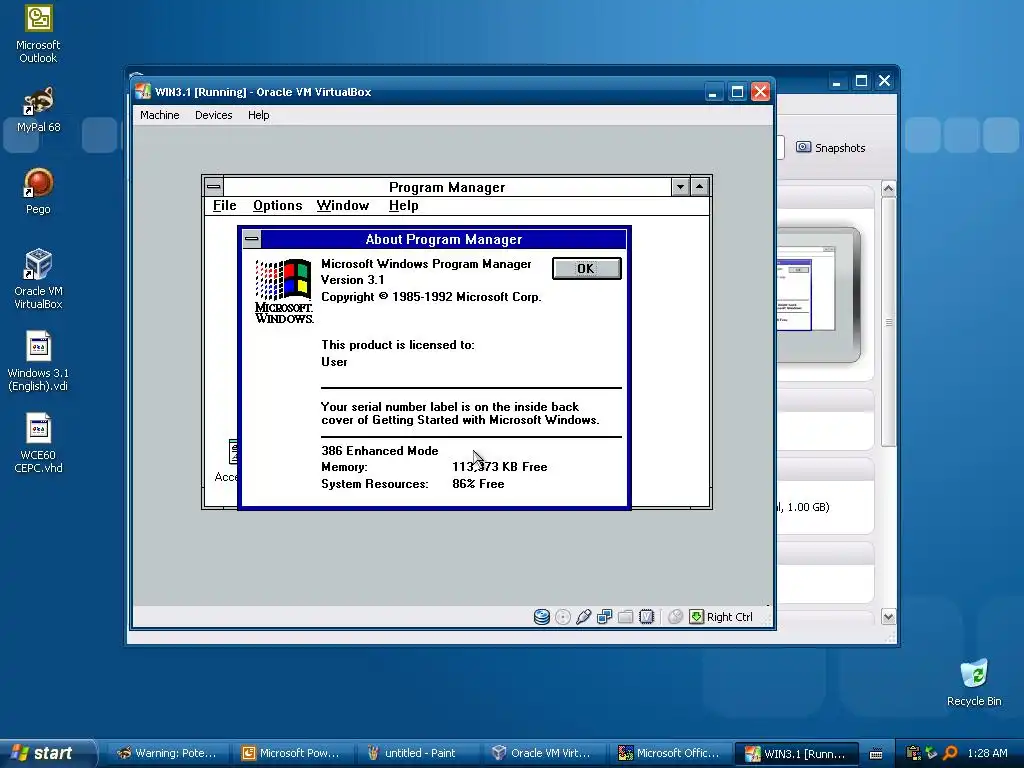Click the Microsoft Outlook desktop icon

[38, 34]
